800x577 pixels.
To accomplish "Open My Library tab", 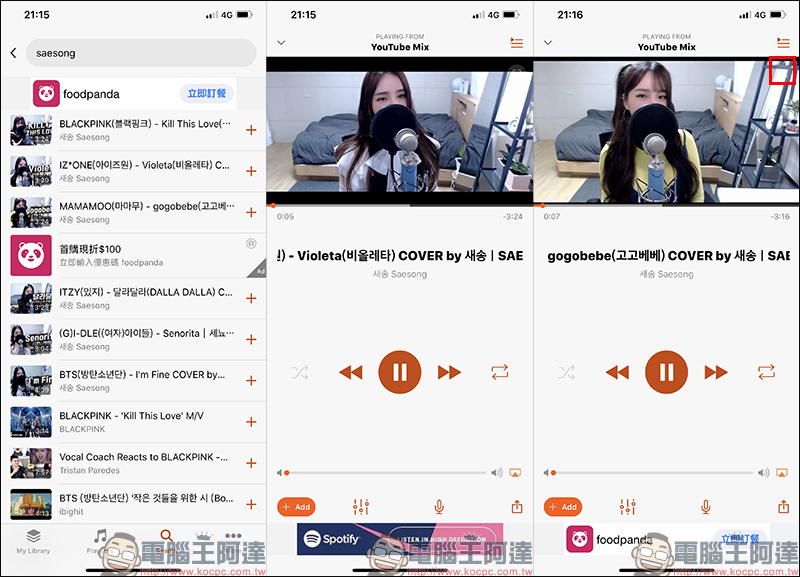I will pos(33,541).
